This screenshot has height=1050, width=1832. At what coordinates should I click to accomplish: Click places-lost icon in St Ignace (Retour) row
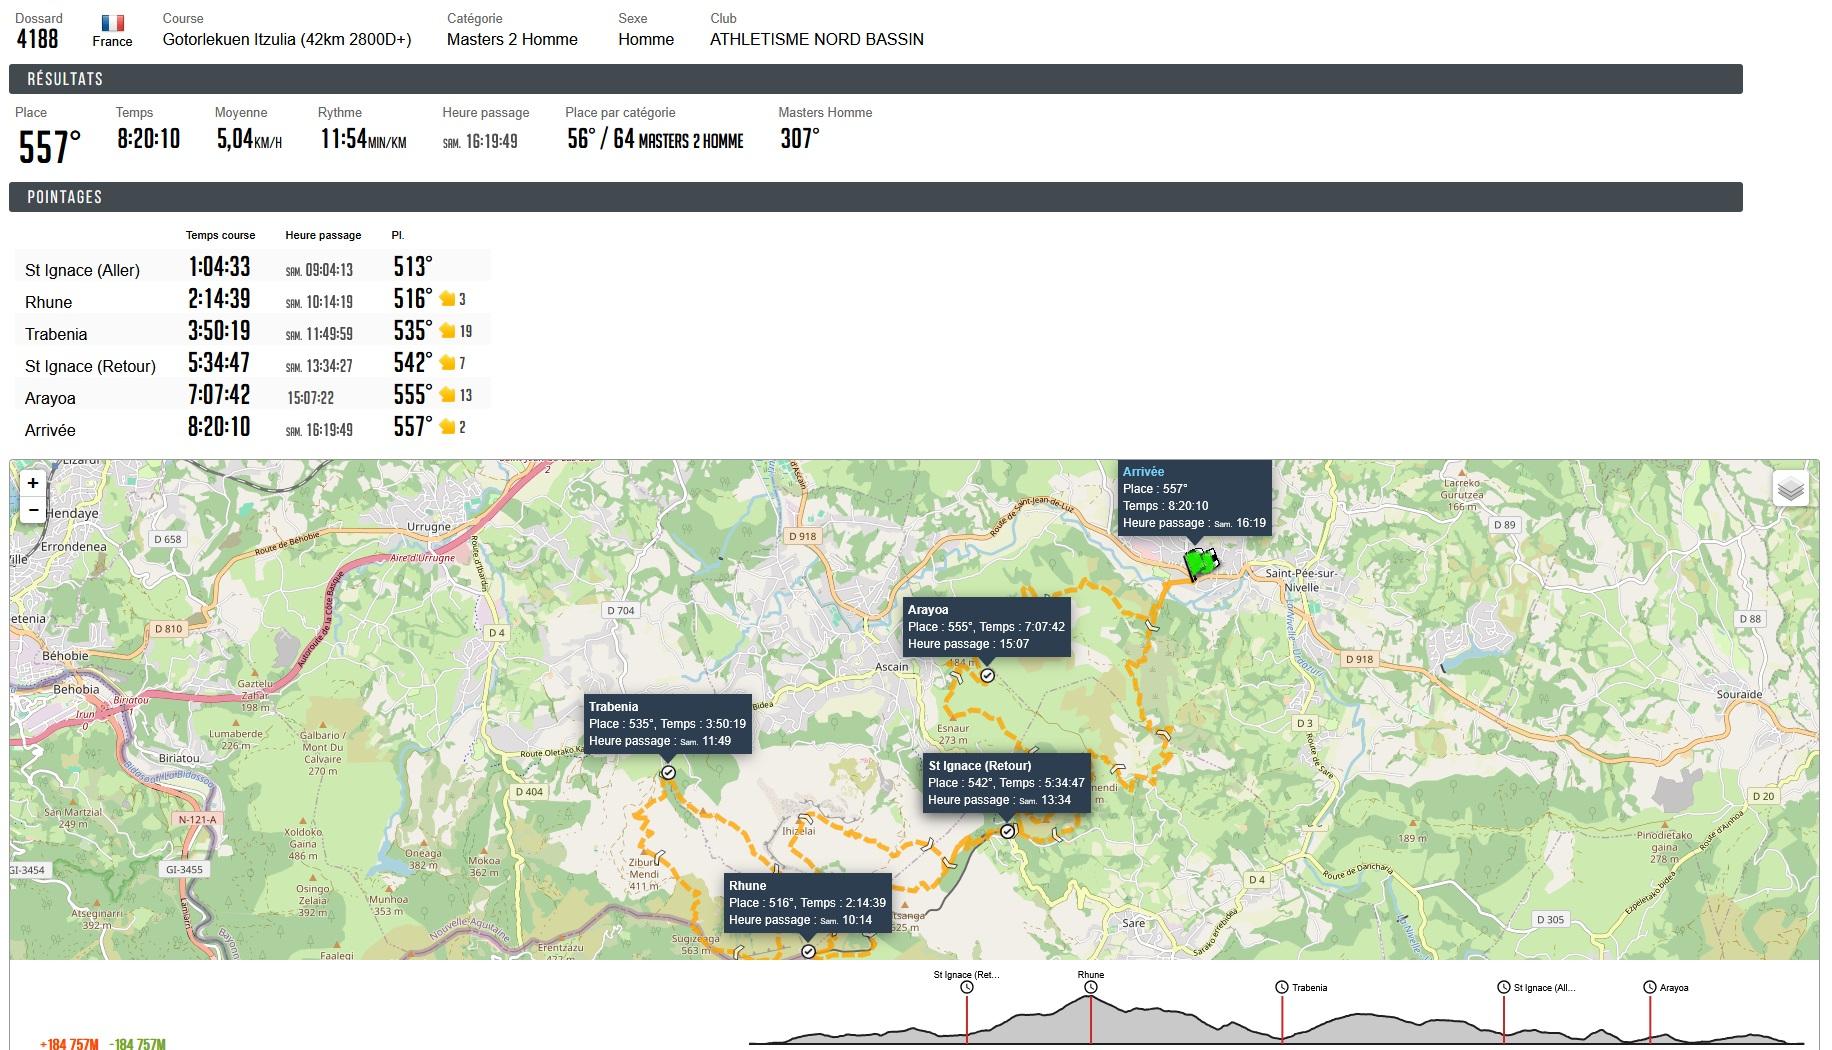pos(447,362)
